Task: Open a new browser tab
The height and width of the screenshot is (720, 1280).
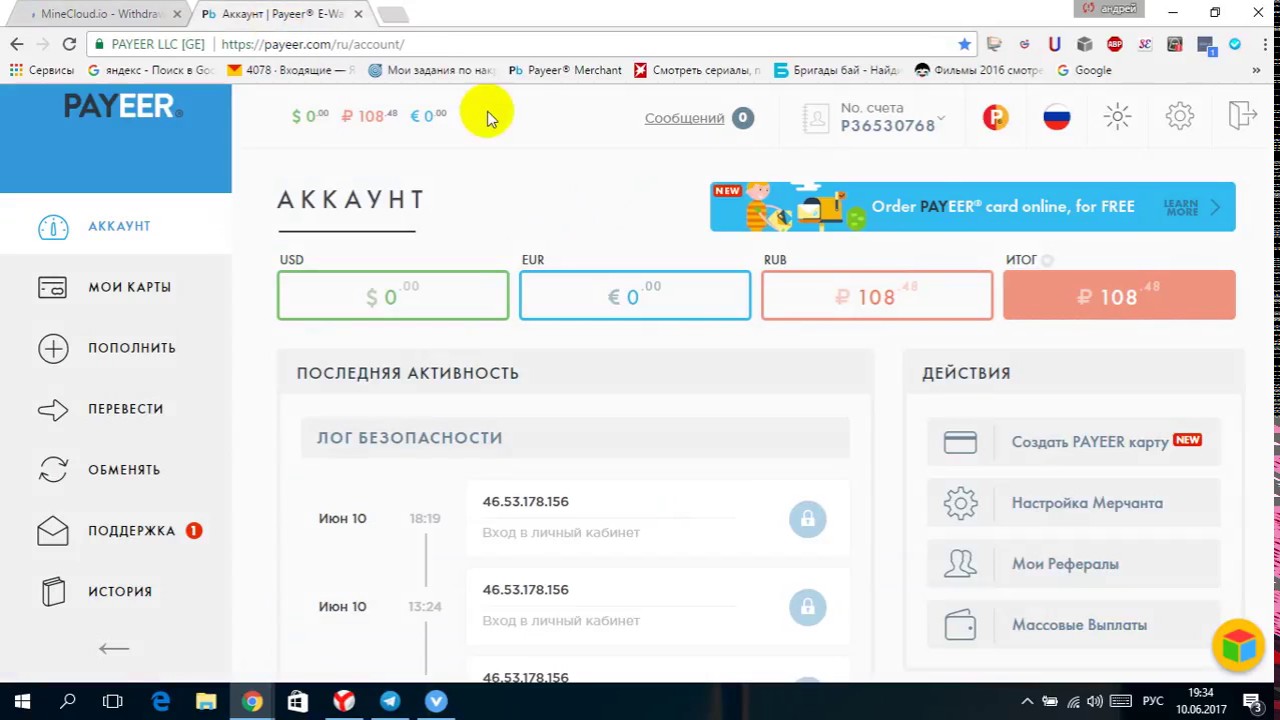Action: [x=393, y=14]
